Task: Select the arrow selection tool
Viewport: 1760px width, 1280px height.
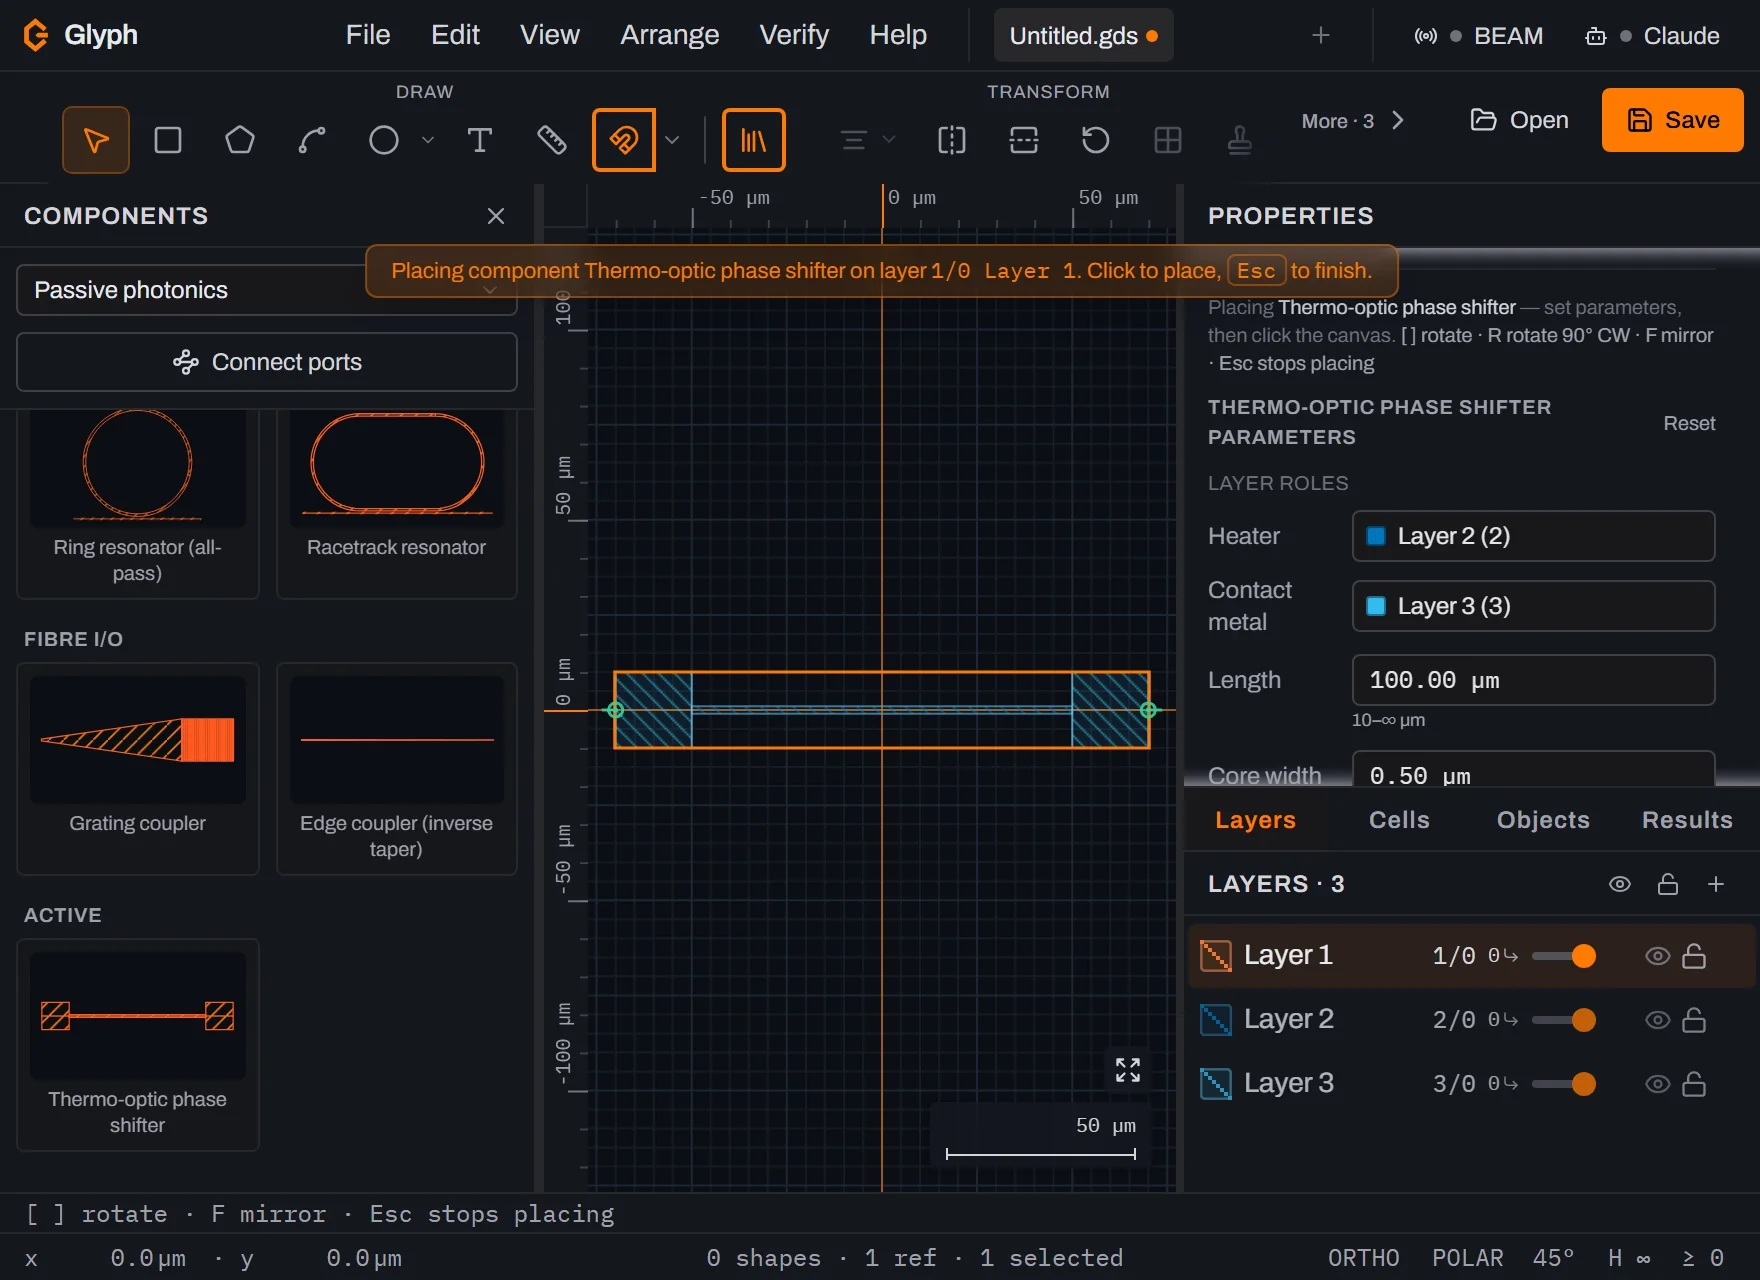Action: coord(96,140)
